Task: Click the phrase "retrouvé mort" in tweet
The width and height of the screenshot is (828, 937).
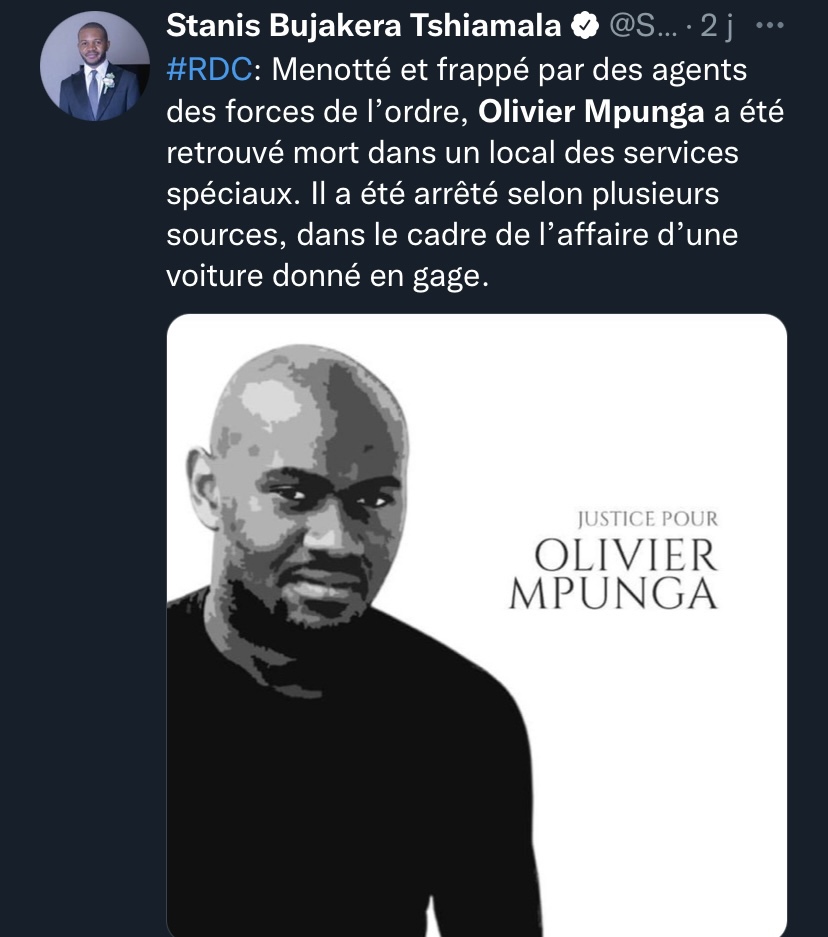Action: 270,154
